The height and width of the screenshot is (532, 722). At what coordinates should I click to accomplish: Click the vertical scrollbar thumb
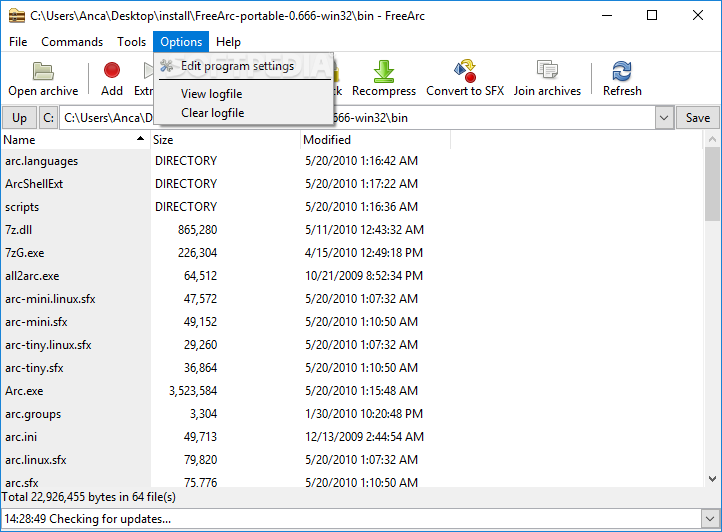coord(712,184)
